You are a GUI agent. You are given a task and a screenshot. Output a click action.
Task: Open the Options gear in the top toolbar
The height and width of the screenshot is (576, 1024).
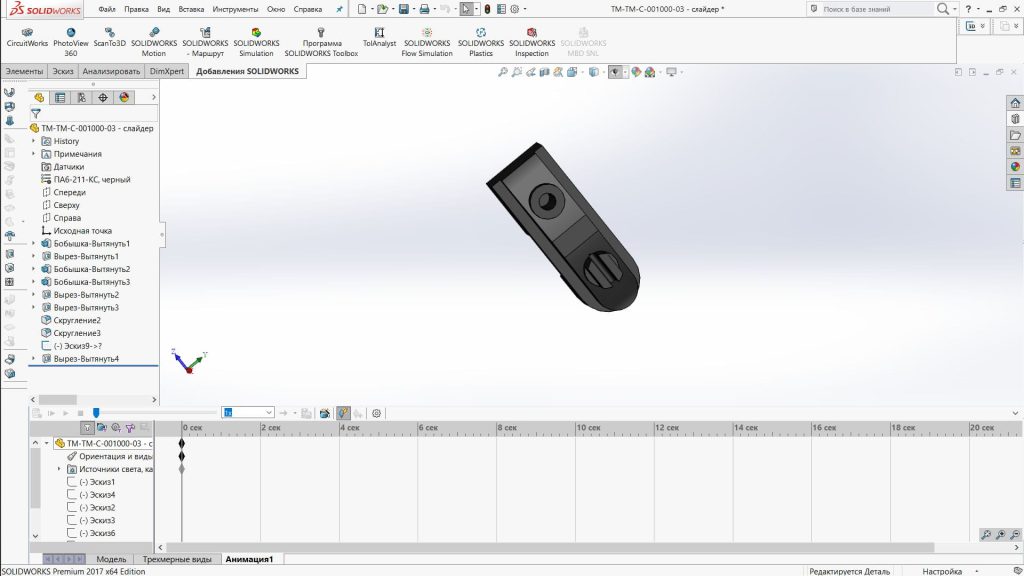pyautogui.click(x=515, y=9)
